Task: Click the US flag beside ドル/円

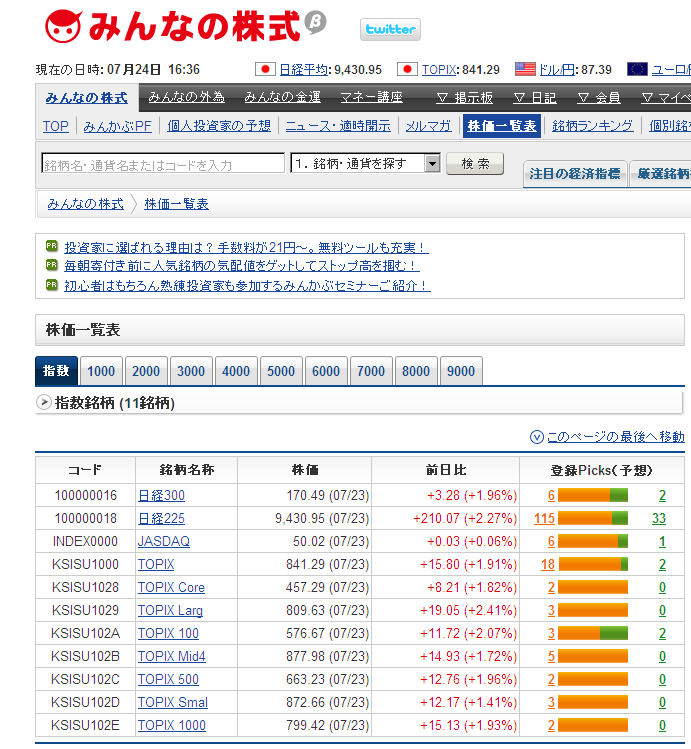Action: [525, 69]
